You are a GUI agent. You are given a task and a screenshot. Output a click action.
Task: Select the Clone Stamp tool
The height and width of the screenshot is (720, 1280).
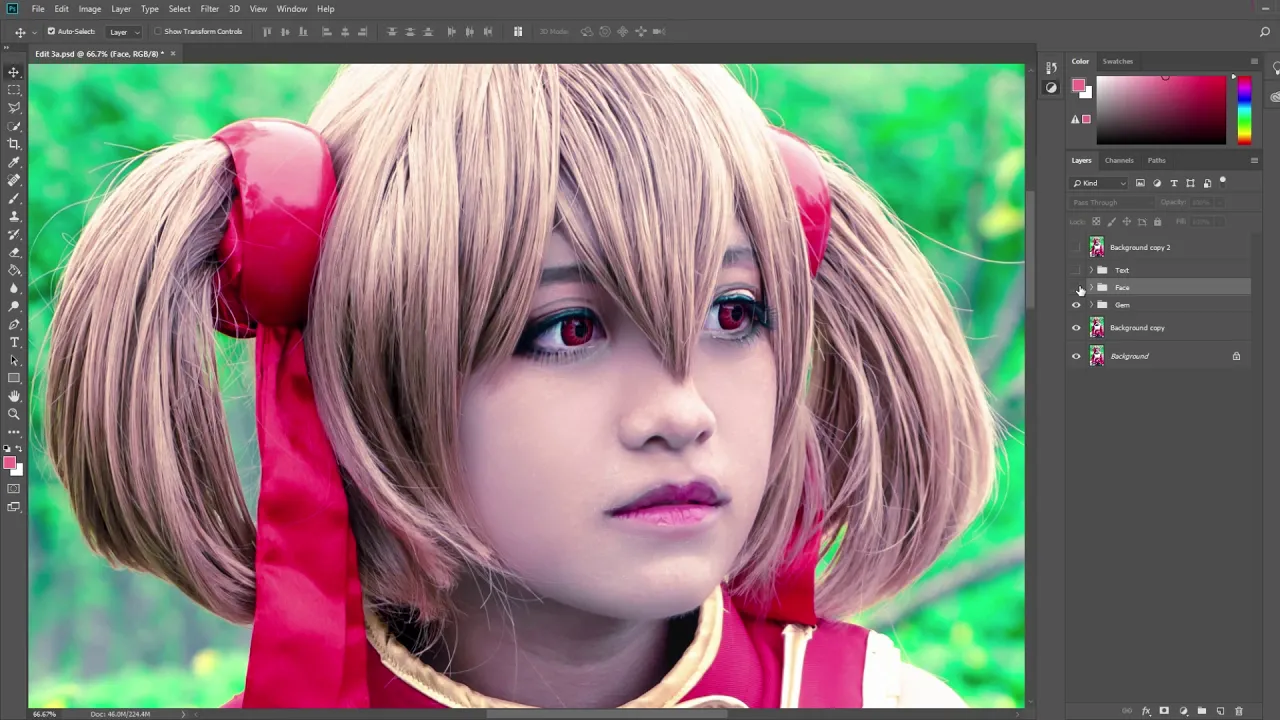[x=14, y=216]
